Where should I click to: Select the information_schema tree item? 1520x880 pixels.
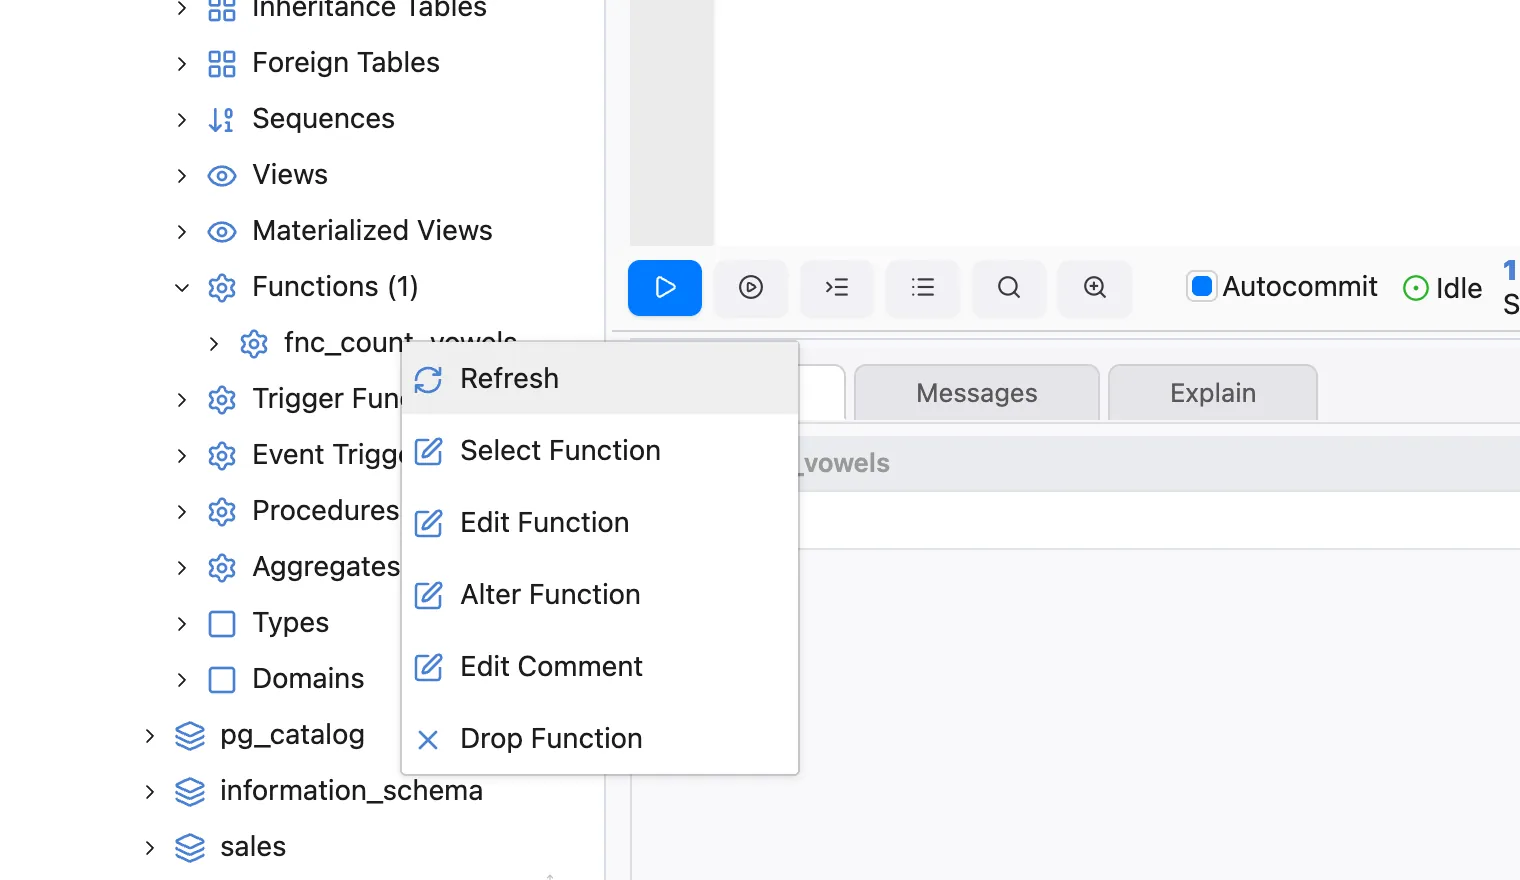point(351,791)
